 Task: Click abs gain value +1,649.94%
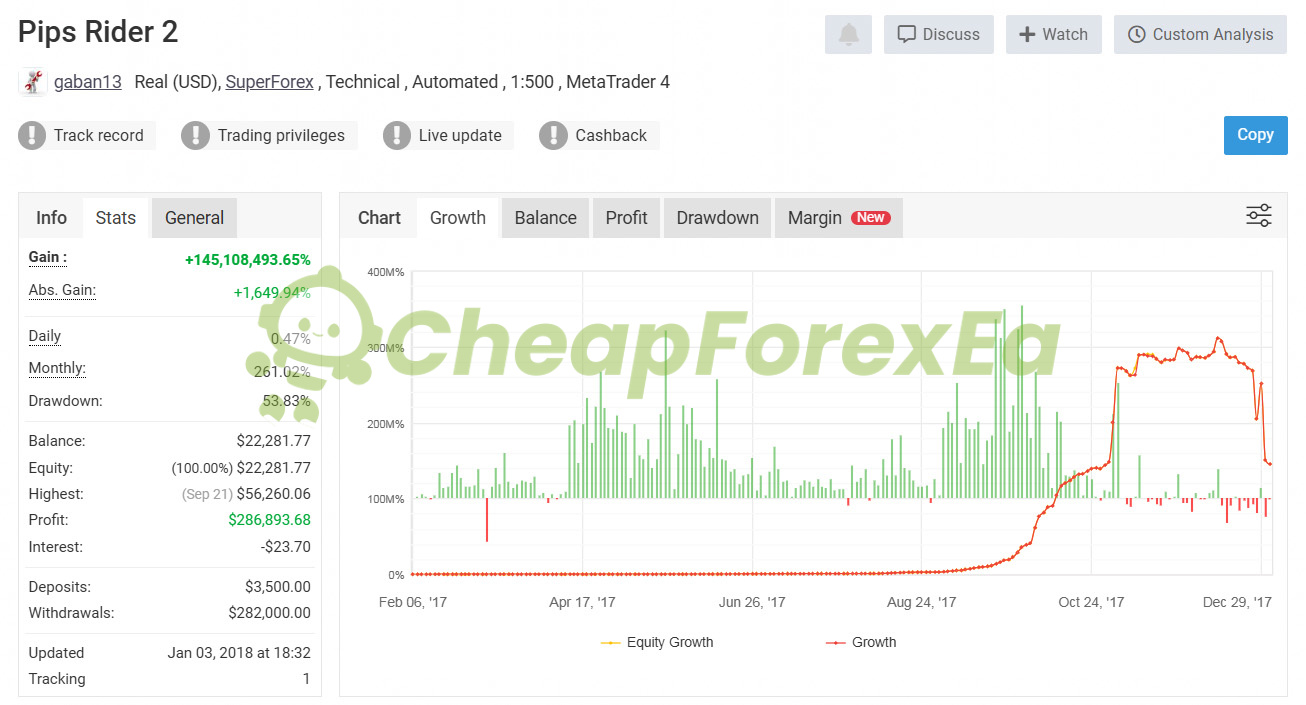pyautogui.click(x=272, y=293)
